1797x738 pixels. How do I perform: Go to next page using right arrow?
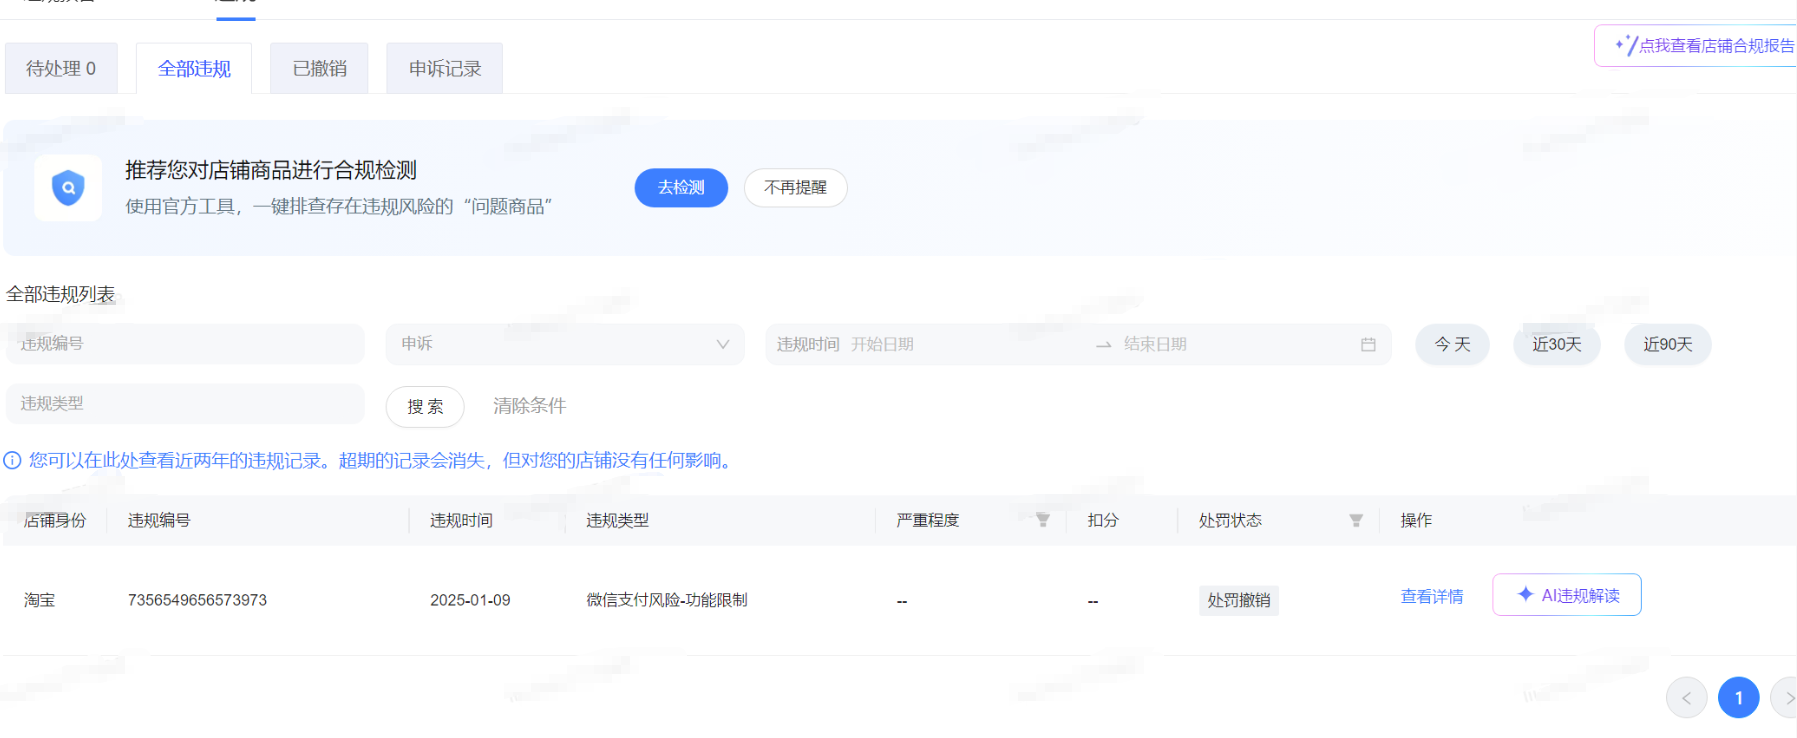pyautogui.click(x=1786, y=698)
